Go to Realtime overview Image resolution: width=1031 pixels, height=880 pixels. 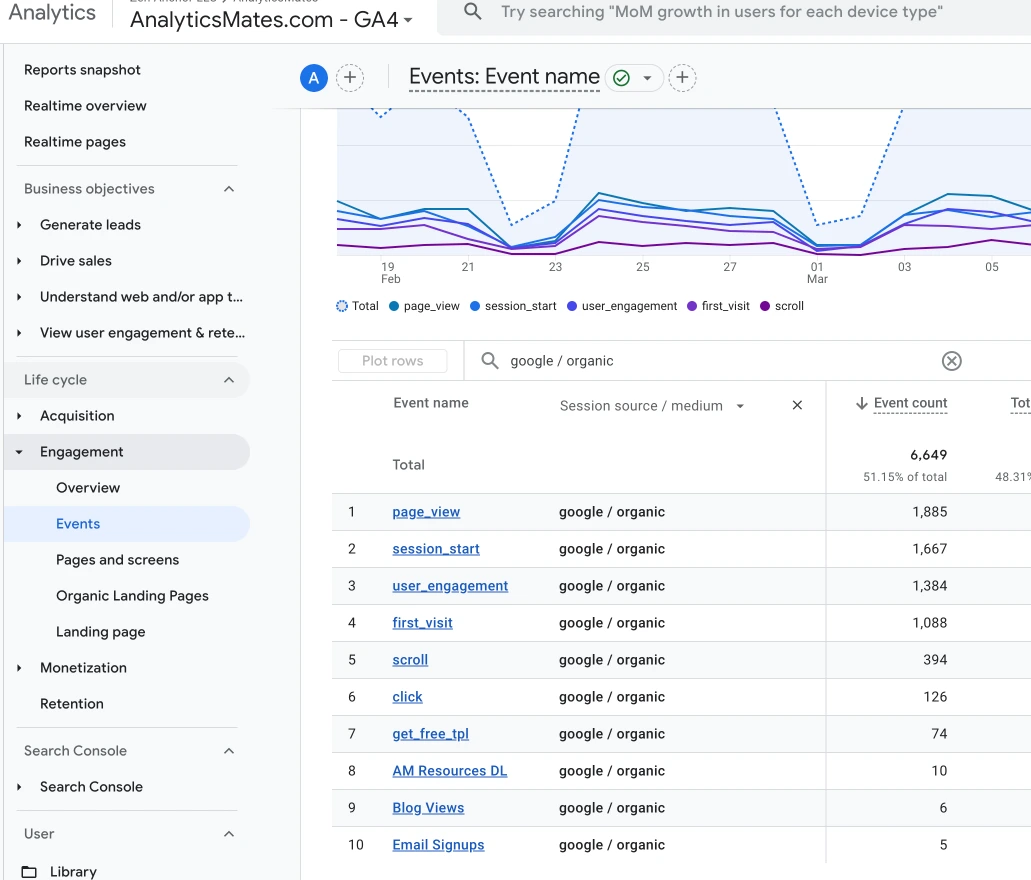click(x=85, y=106)
